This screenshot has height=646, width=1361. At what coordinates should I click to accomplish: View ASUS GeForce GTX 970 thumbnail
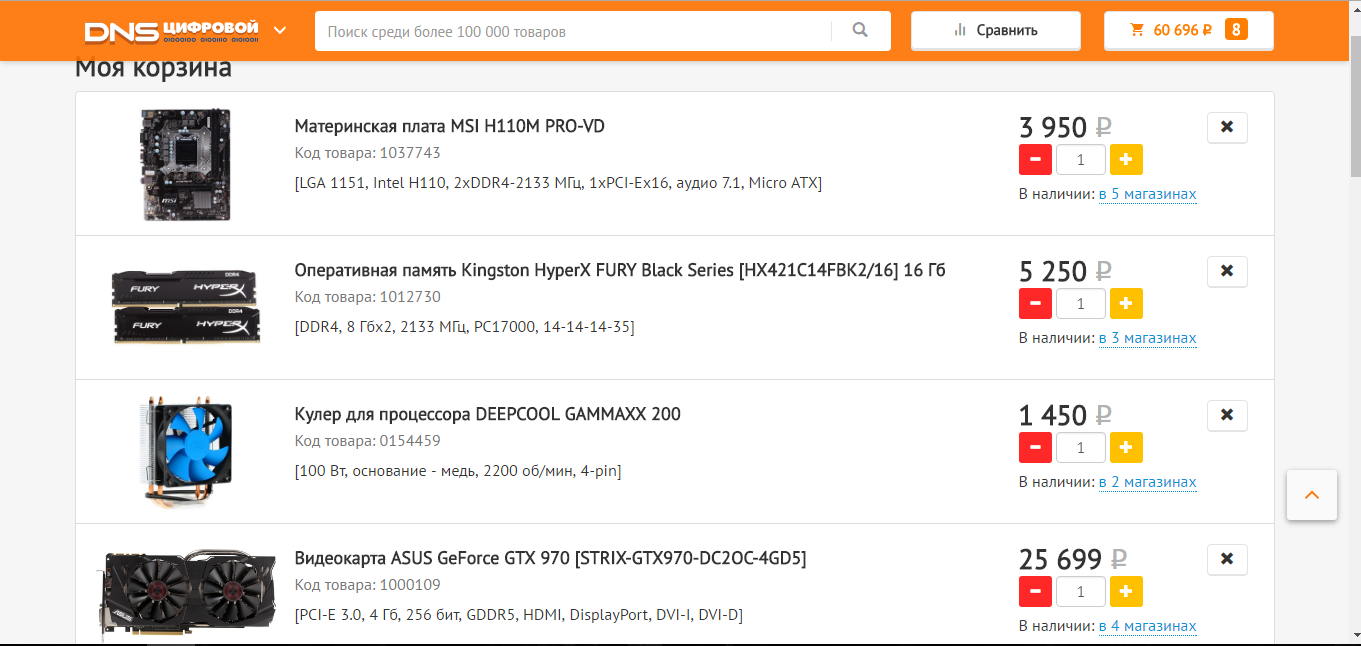point(186,594)
